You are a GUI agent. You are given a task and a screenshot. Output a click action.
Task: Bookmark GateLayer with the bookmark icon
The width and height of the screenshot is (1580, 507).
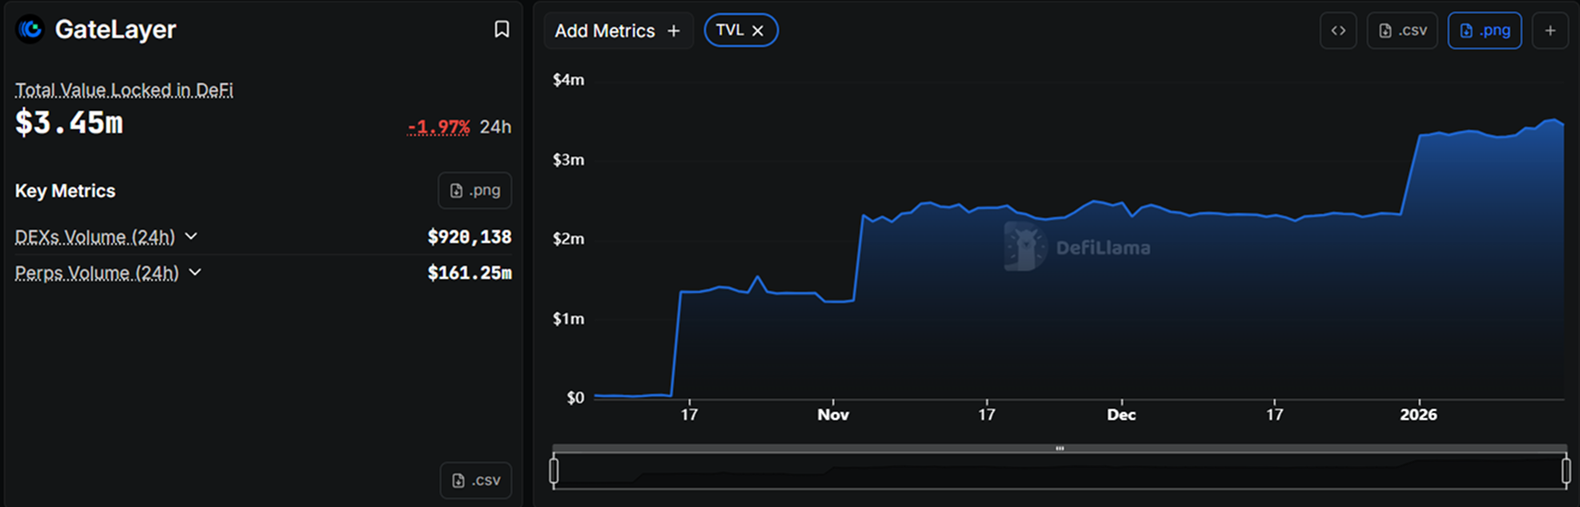pos(502,30)
